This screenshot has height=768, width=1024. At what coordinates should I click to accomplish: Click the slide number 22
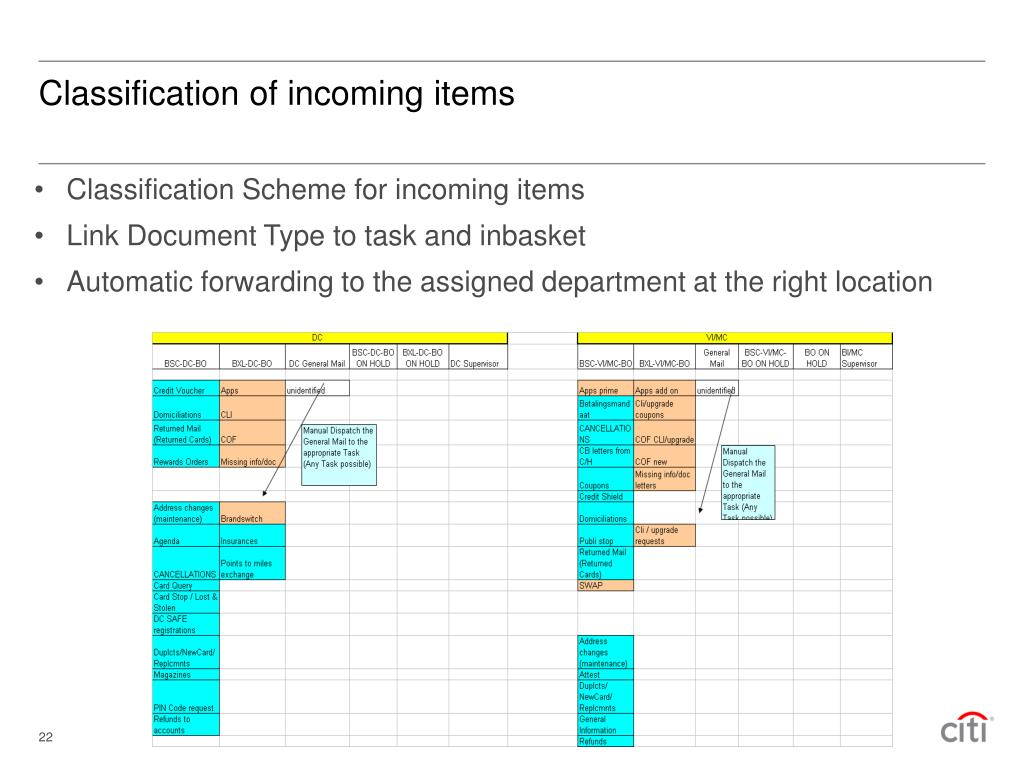click(46, 737)
